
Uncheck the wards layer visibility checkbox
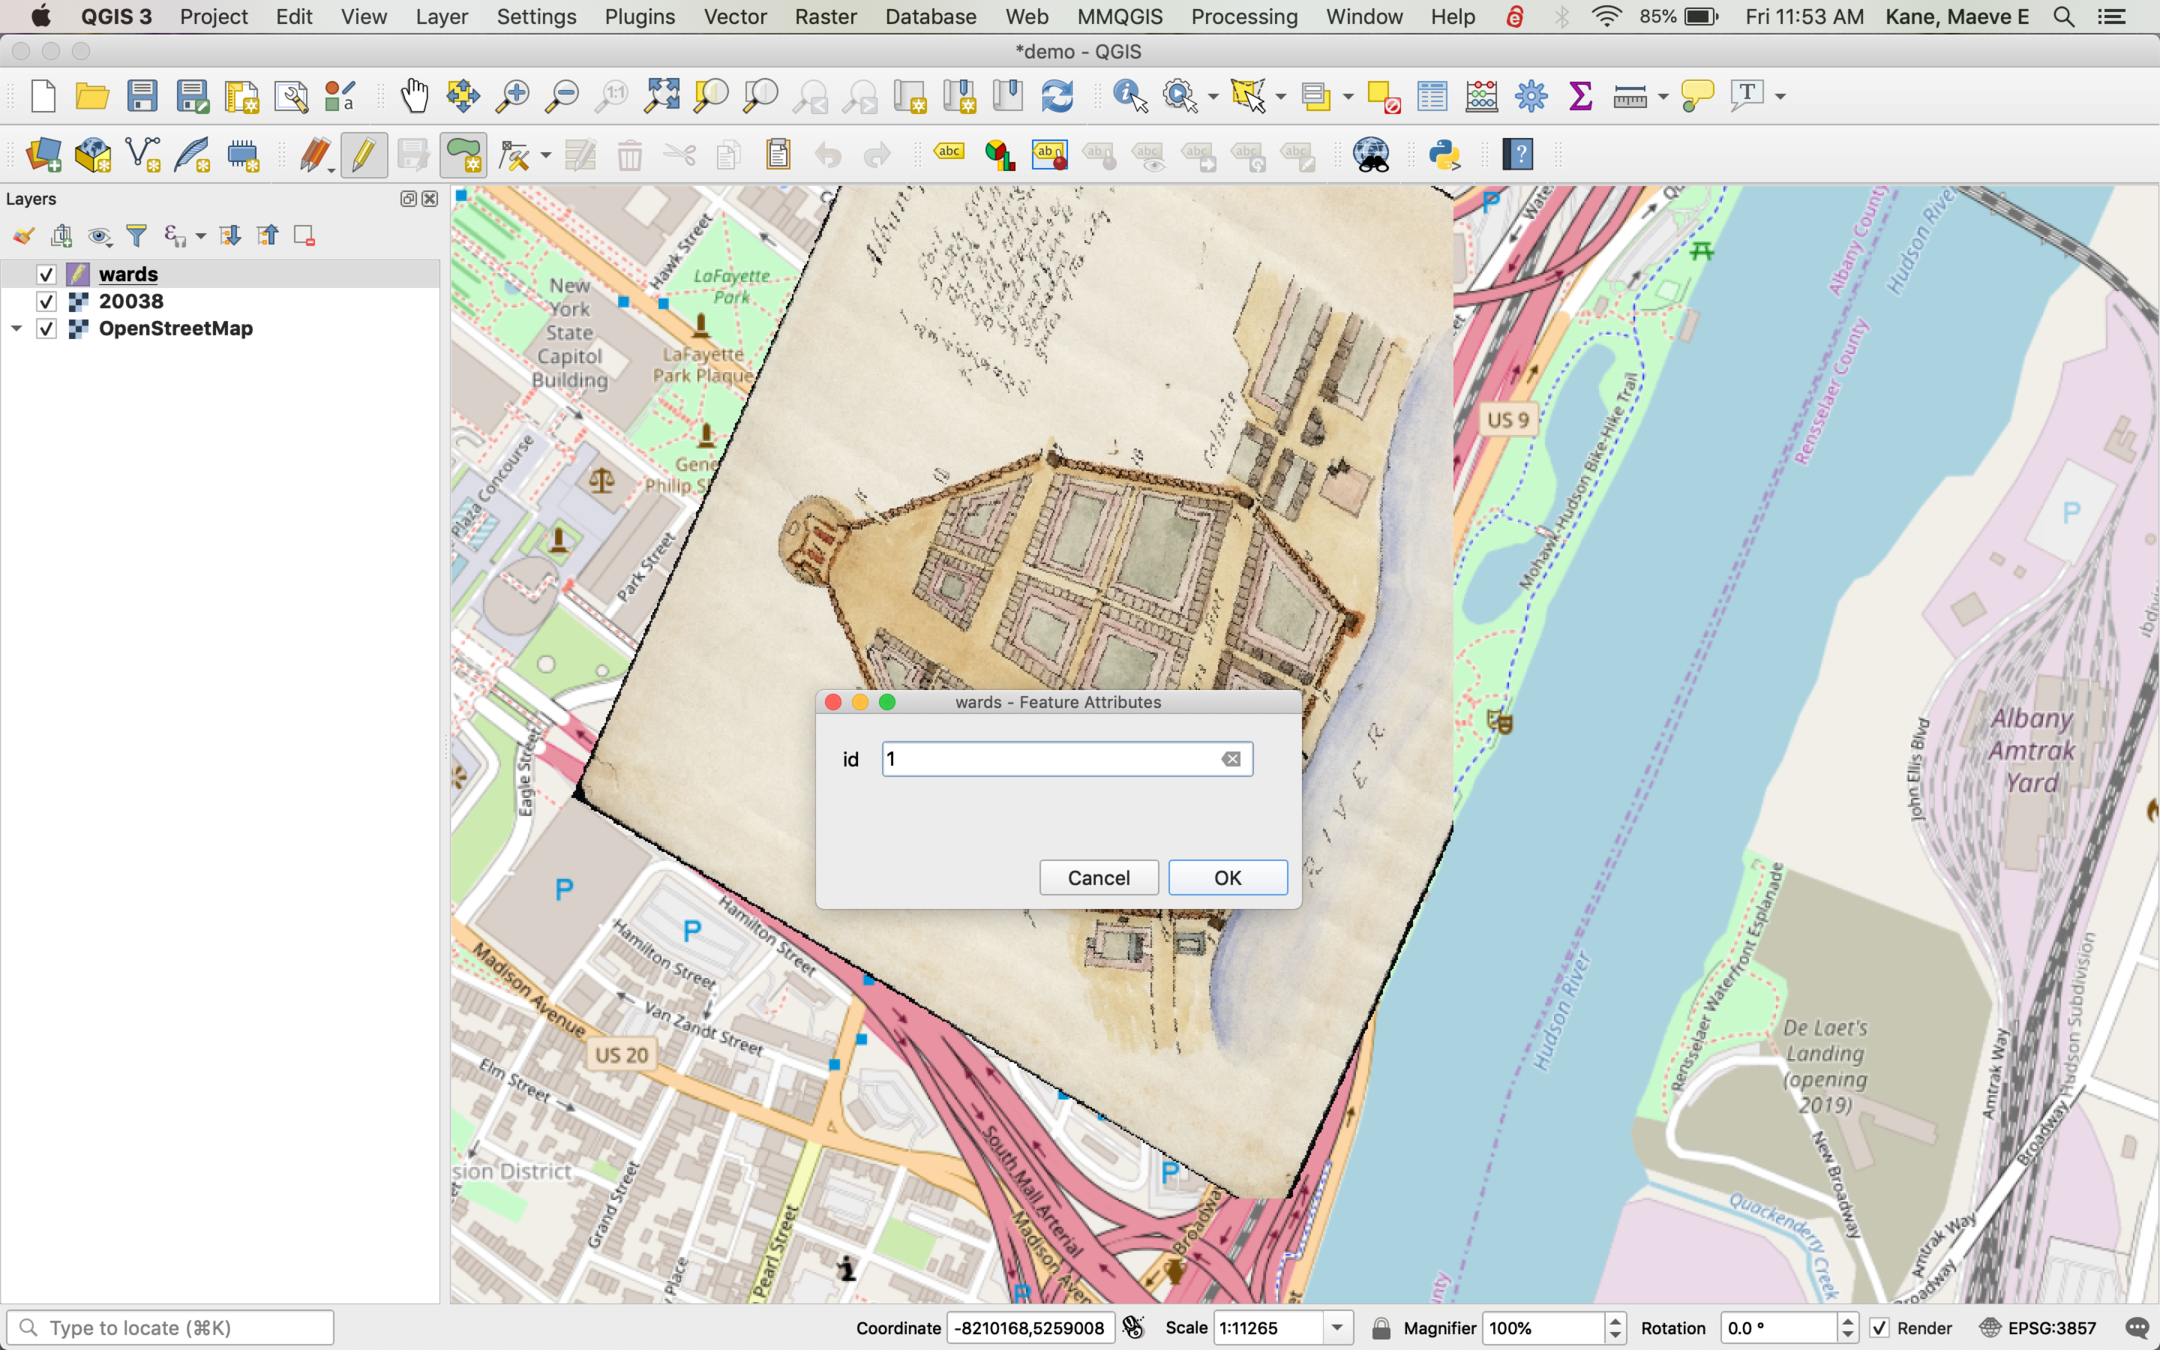[x=46, y=274]
